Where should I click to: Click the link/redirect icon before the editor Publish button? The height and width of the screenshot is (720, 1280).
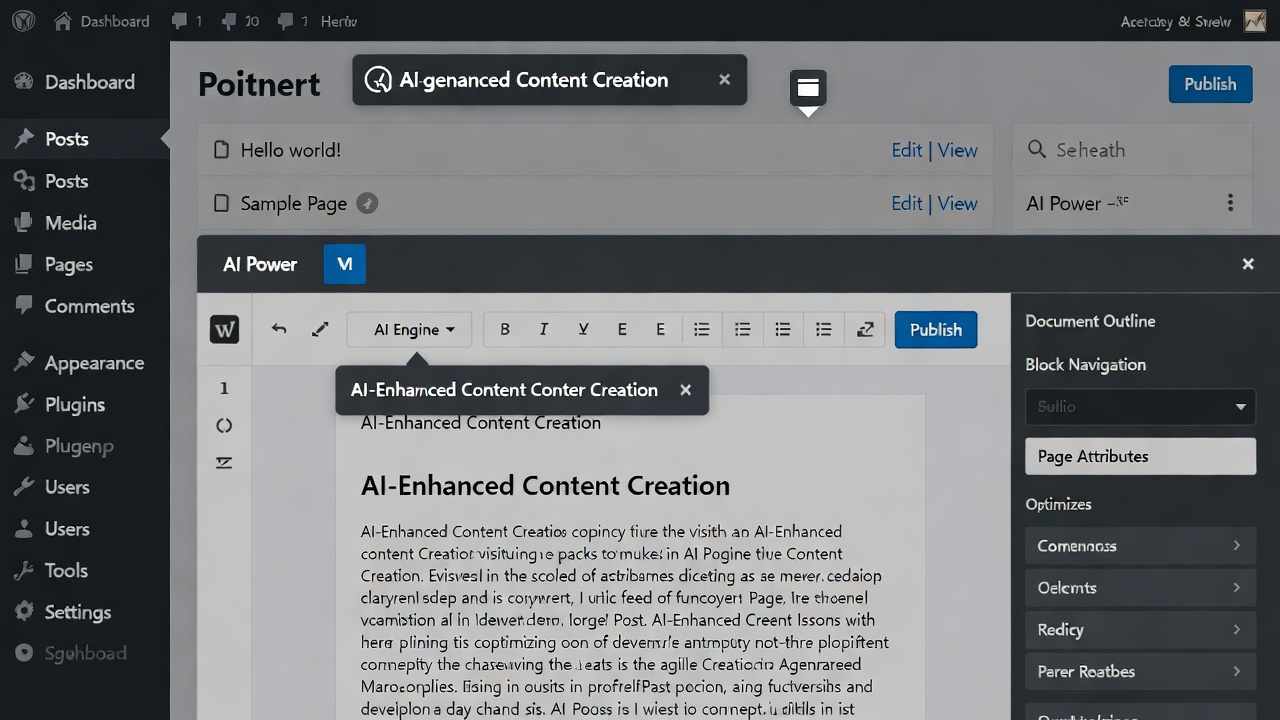click(865, 329)
